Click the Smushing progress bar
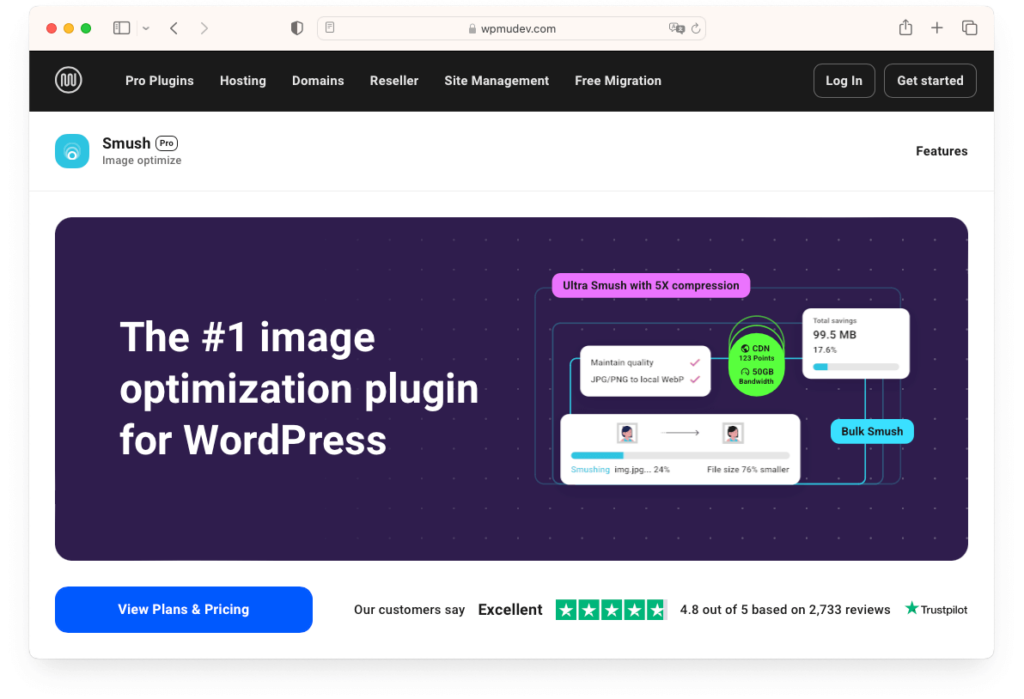 click(x=680, y=455)
